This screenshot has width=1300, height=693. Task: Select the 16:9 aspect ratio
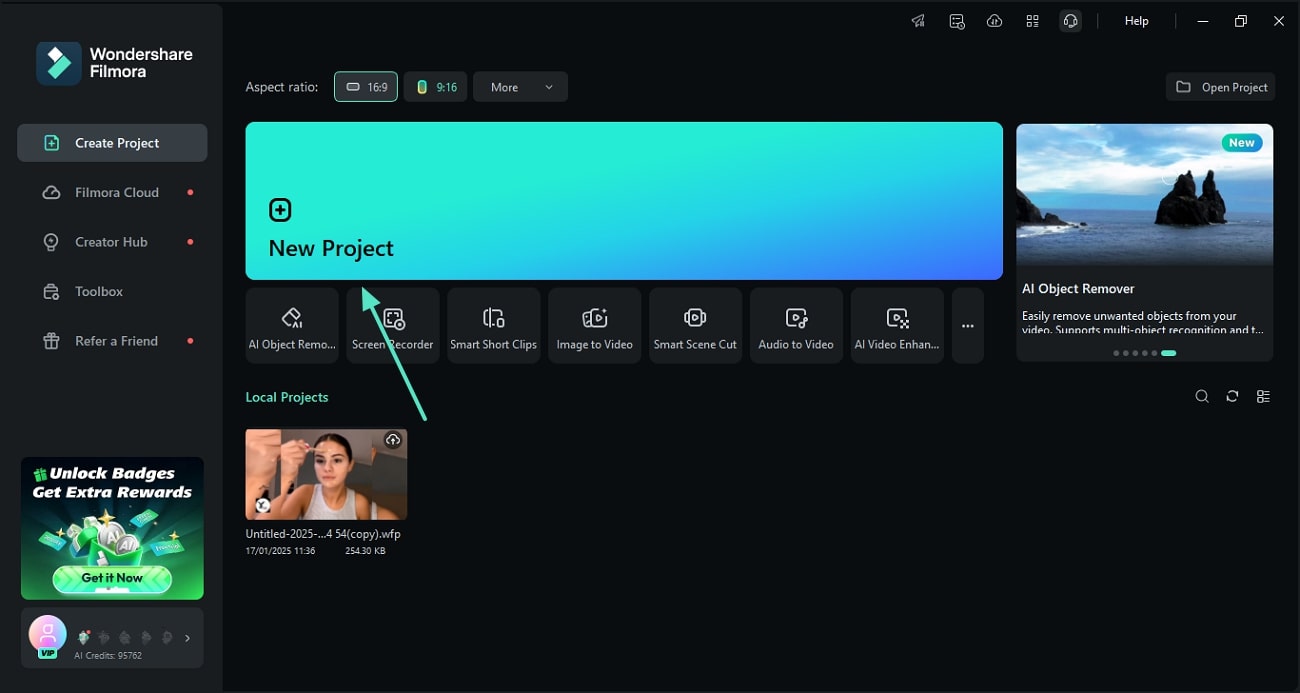tap(366, 87)
